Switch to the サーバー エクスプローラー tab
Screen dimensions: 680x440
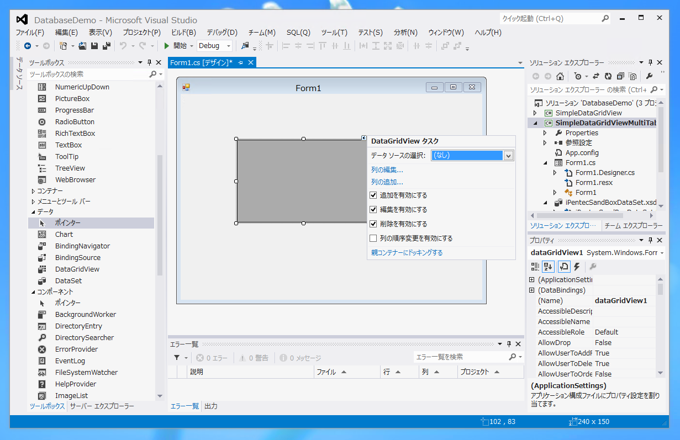102,407
